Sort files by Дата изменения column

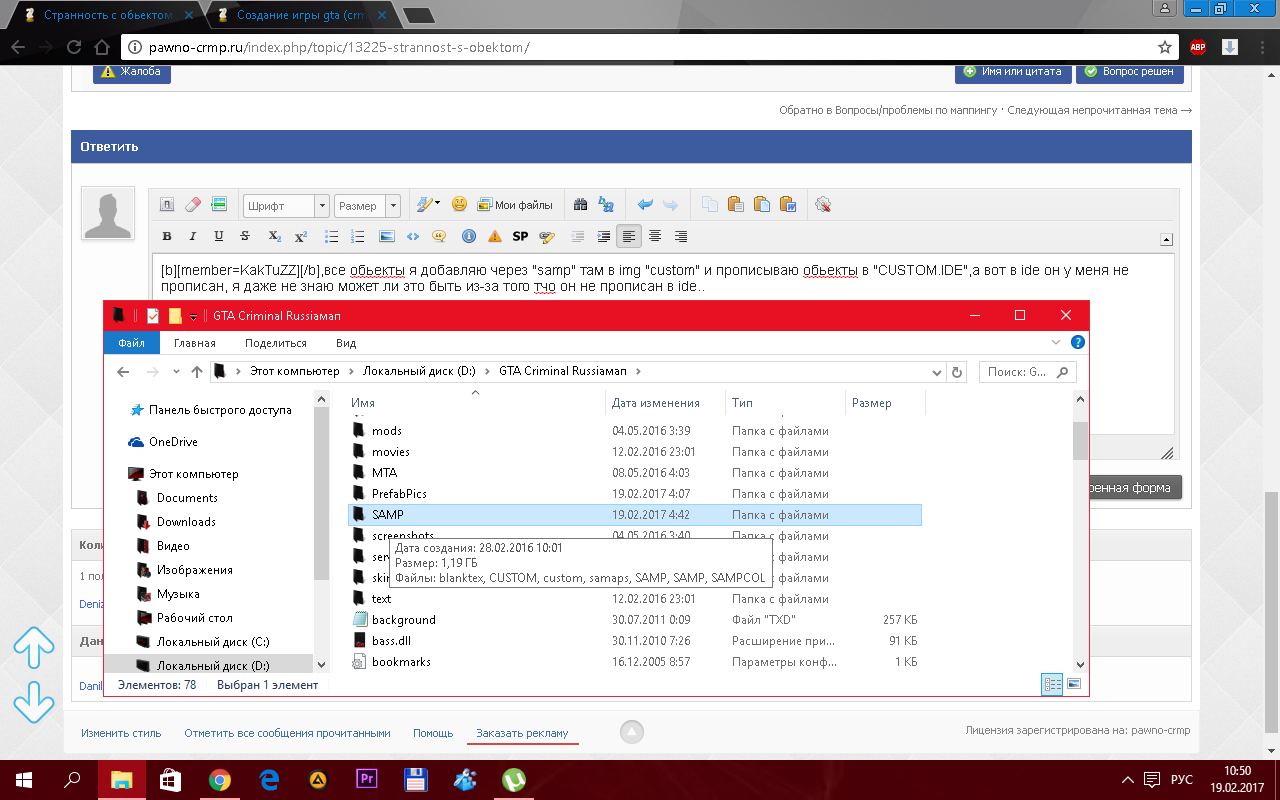(x=667, y=403)
